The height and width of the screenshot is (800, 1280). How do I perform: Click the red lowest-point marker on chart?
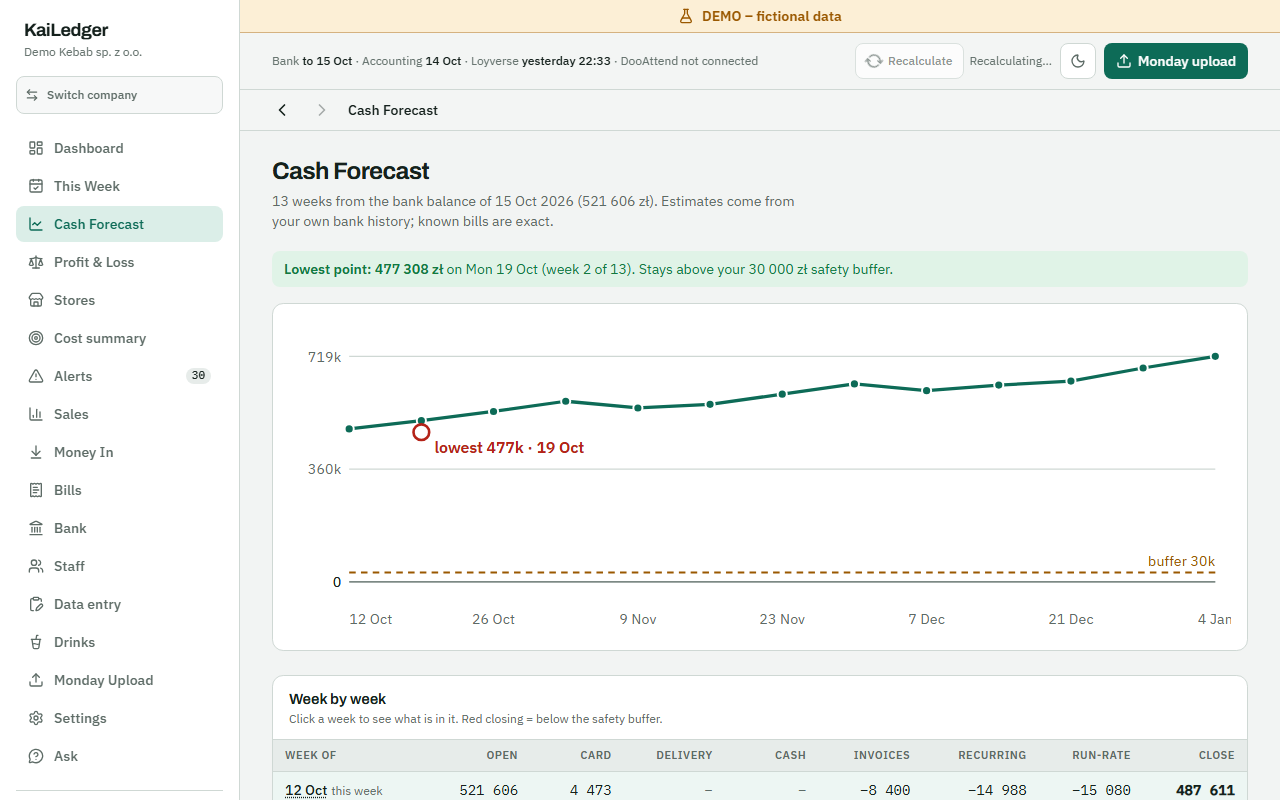[x=421, y=432]
